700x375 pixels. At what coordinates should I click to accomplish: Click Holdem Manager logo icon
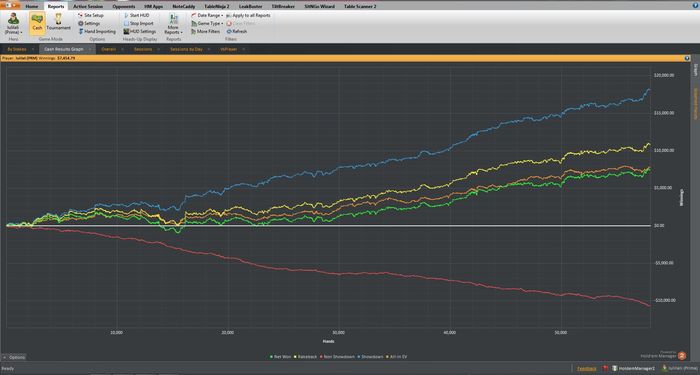(x=682, y=356)
